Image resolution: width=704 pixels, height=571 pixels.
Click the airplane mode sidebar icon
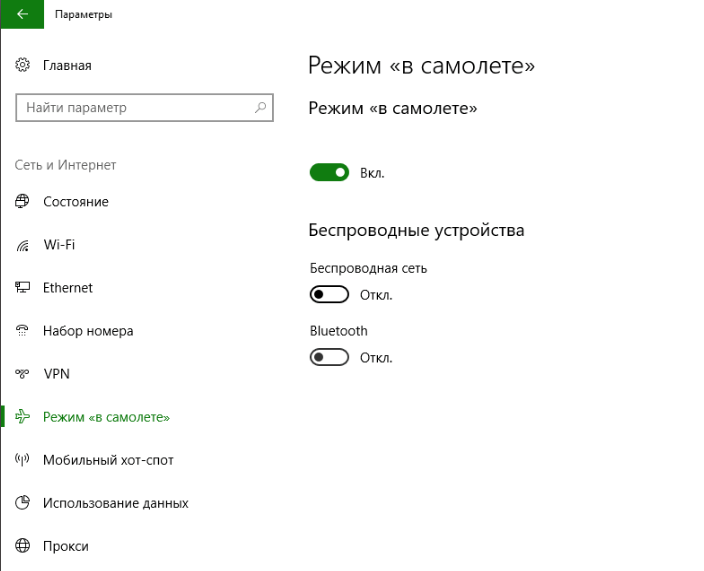[x=22, y=417]
